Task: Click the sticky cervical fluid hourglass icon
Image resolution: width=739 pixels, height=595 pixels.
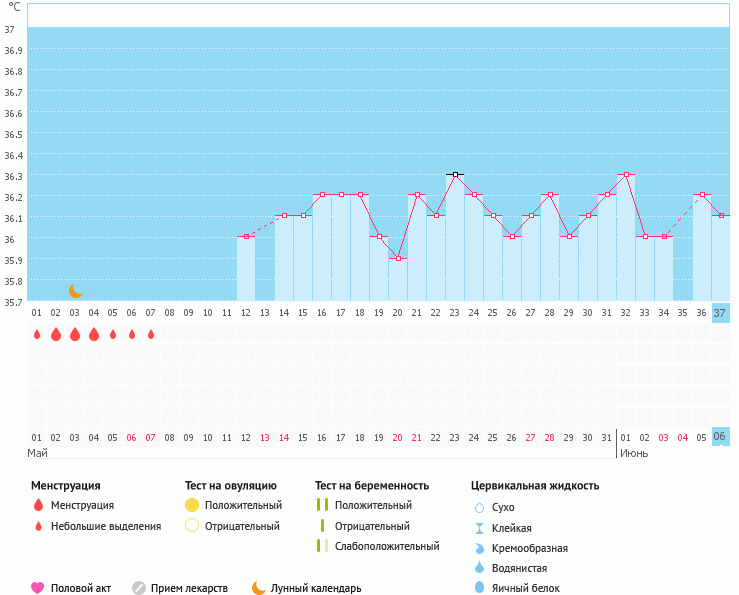Action: coord(479,528)
